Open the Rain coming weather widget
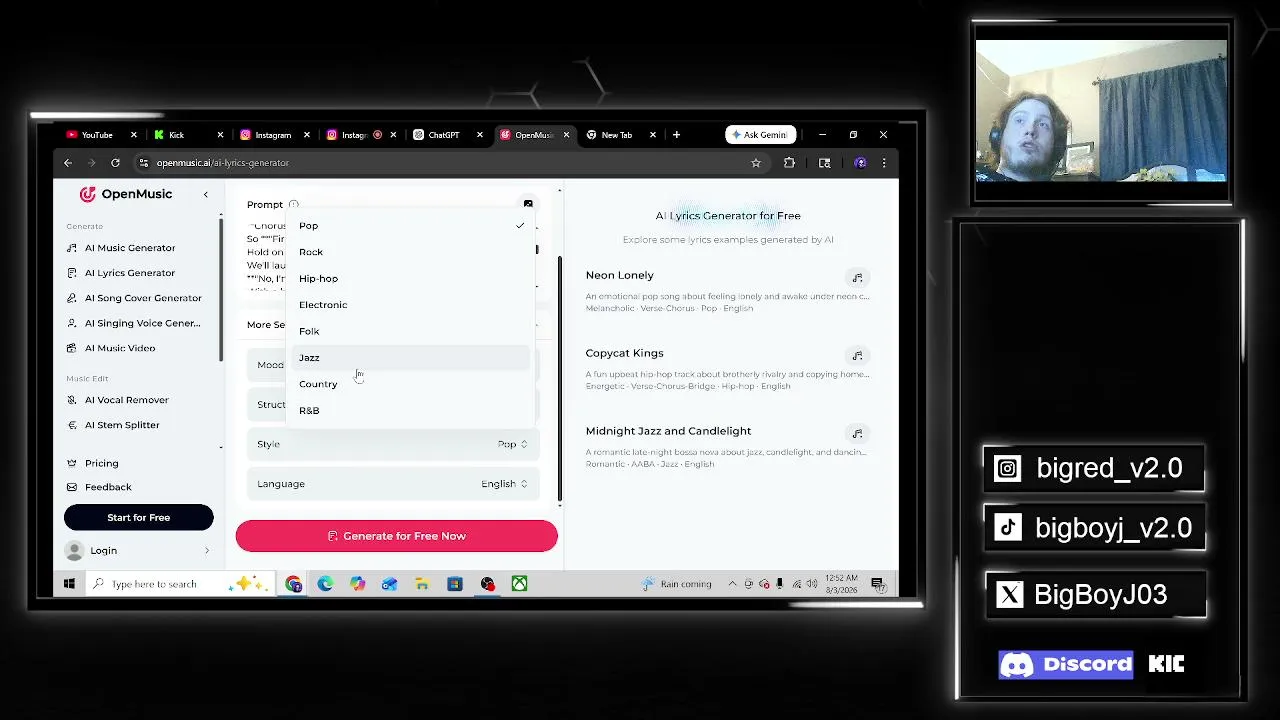Screen dimensions: 1280x720 coord(677,584)
